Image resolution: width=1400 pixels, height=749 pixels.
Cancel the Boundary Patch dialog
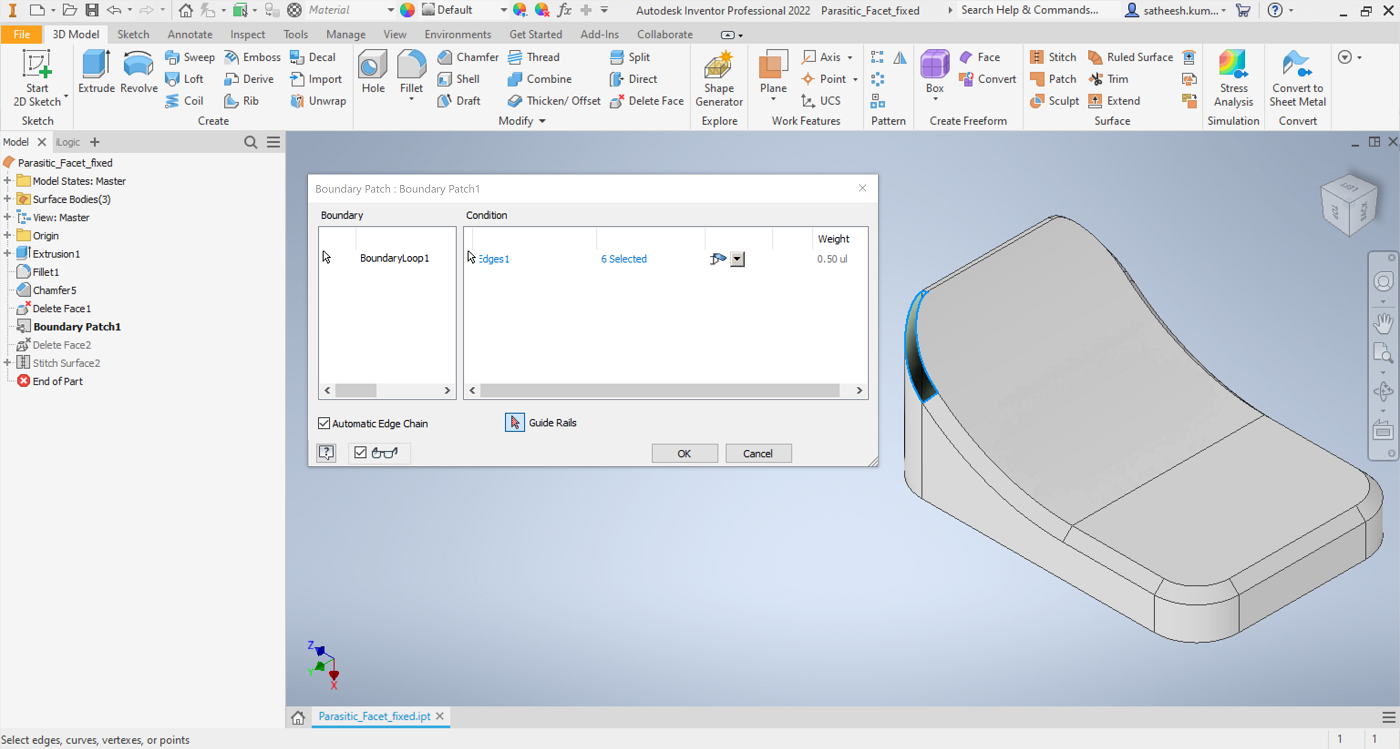tap(758, 453)
